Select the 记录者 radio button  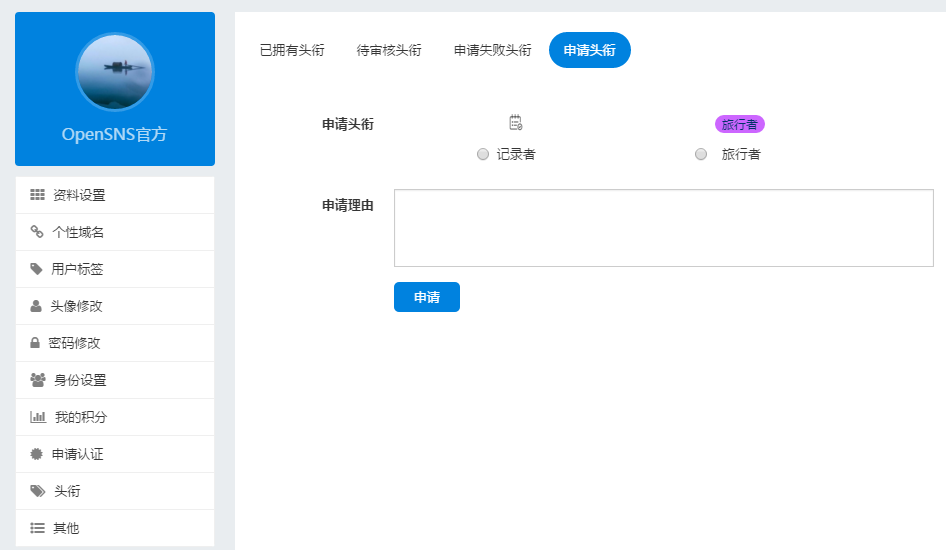[x=483, y=154]
